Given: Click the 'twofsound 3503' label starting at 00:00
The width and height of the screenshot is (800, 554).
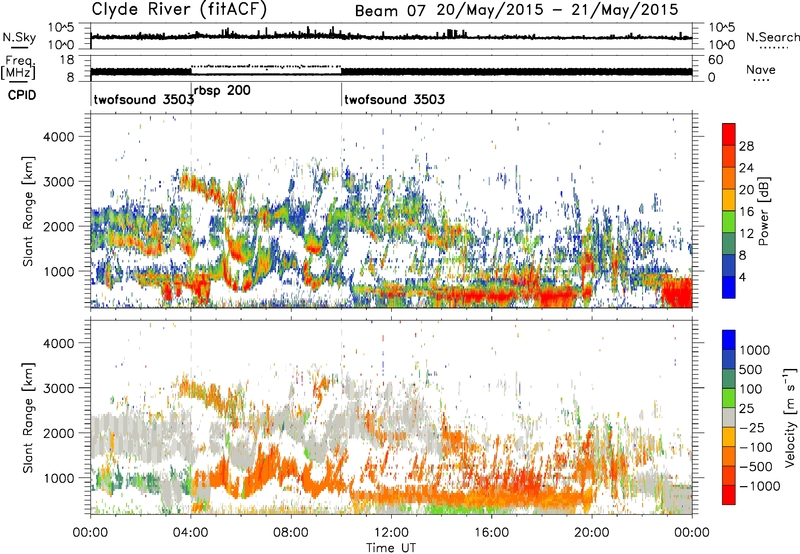Looking at the screenshot, I should click(143, 99).
